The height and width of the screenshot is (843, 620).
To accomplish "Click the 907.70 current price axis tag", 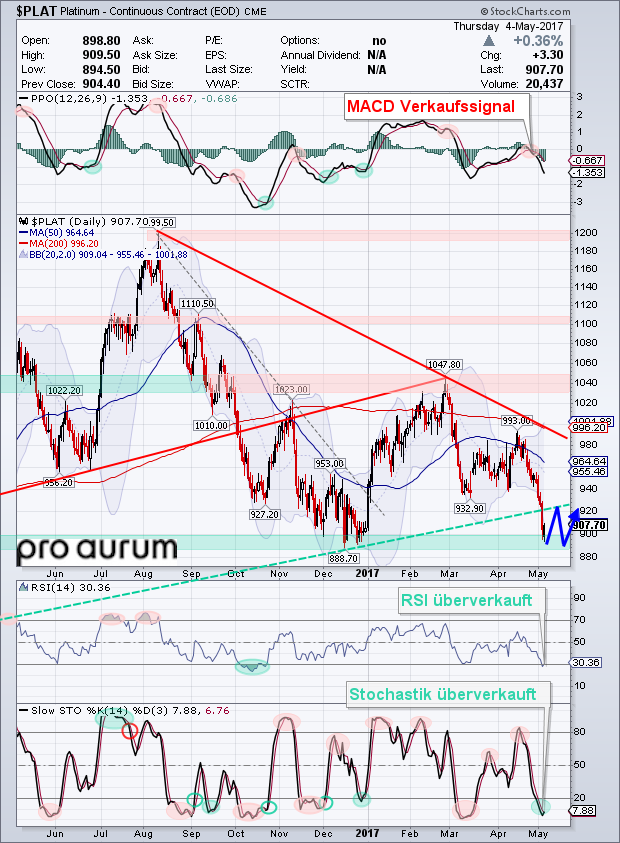I will (589, 525).
